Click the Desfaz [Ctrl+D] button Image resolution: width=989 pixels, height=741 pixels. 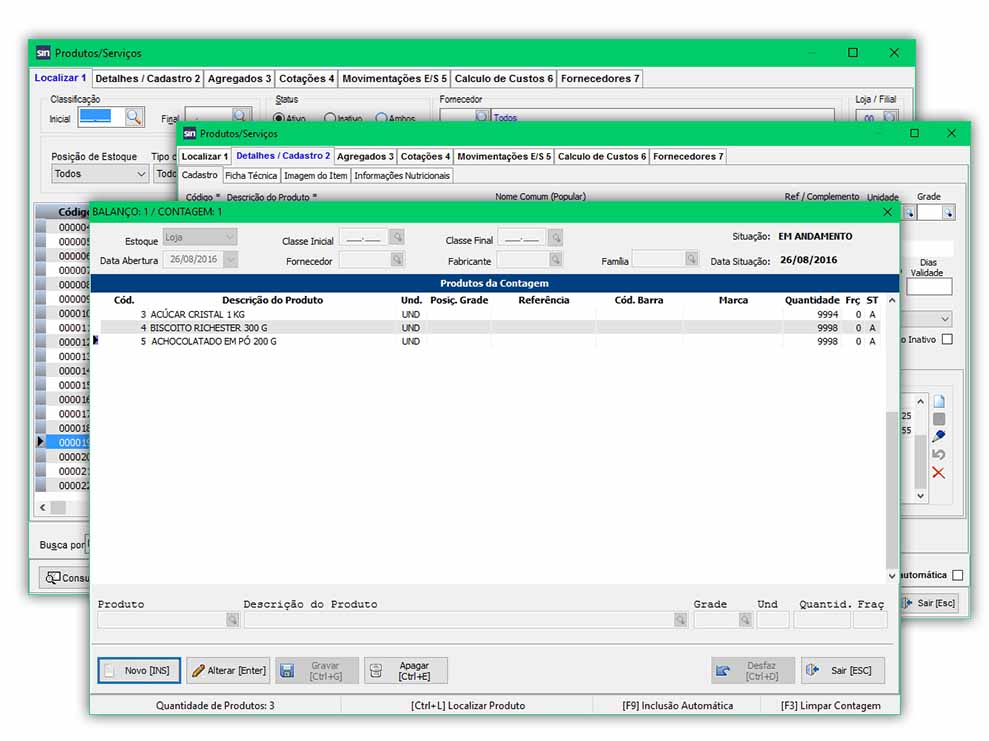[753, 670]
